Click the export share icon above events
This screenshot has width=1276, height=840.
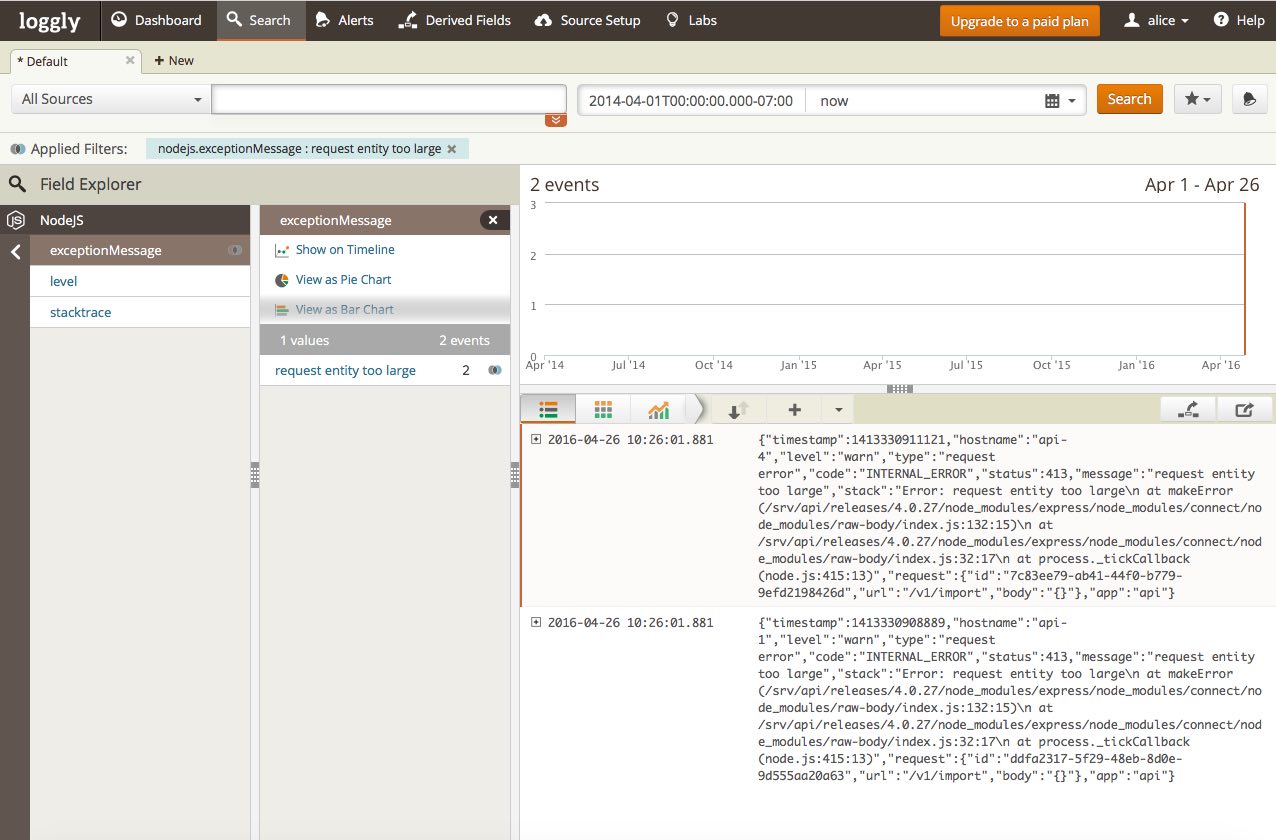tap(1244, 409)
